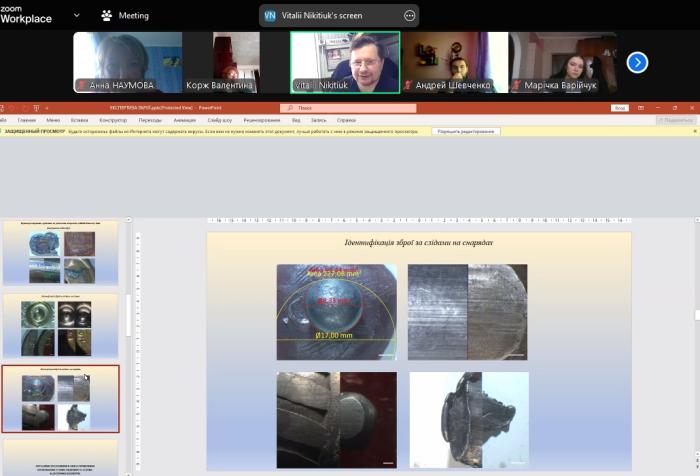Screen dimensions: 700x476
Task: Select Андрей Шевченко video tile
Action: click(x=455, y=62)
